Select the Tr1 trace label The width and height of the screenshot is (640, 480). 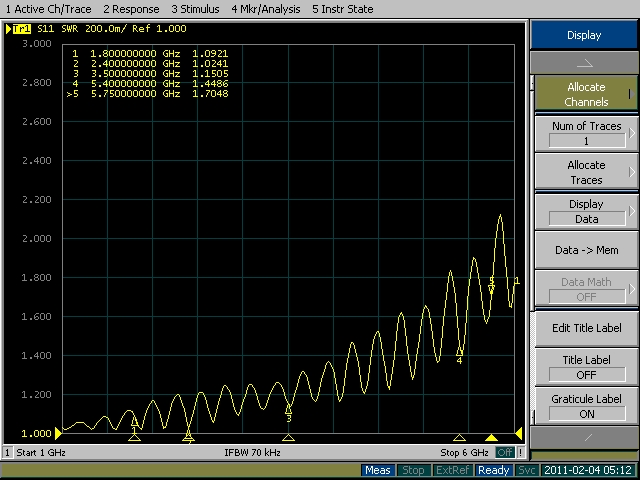22,29
